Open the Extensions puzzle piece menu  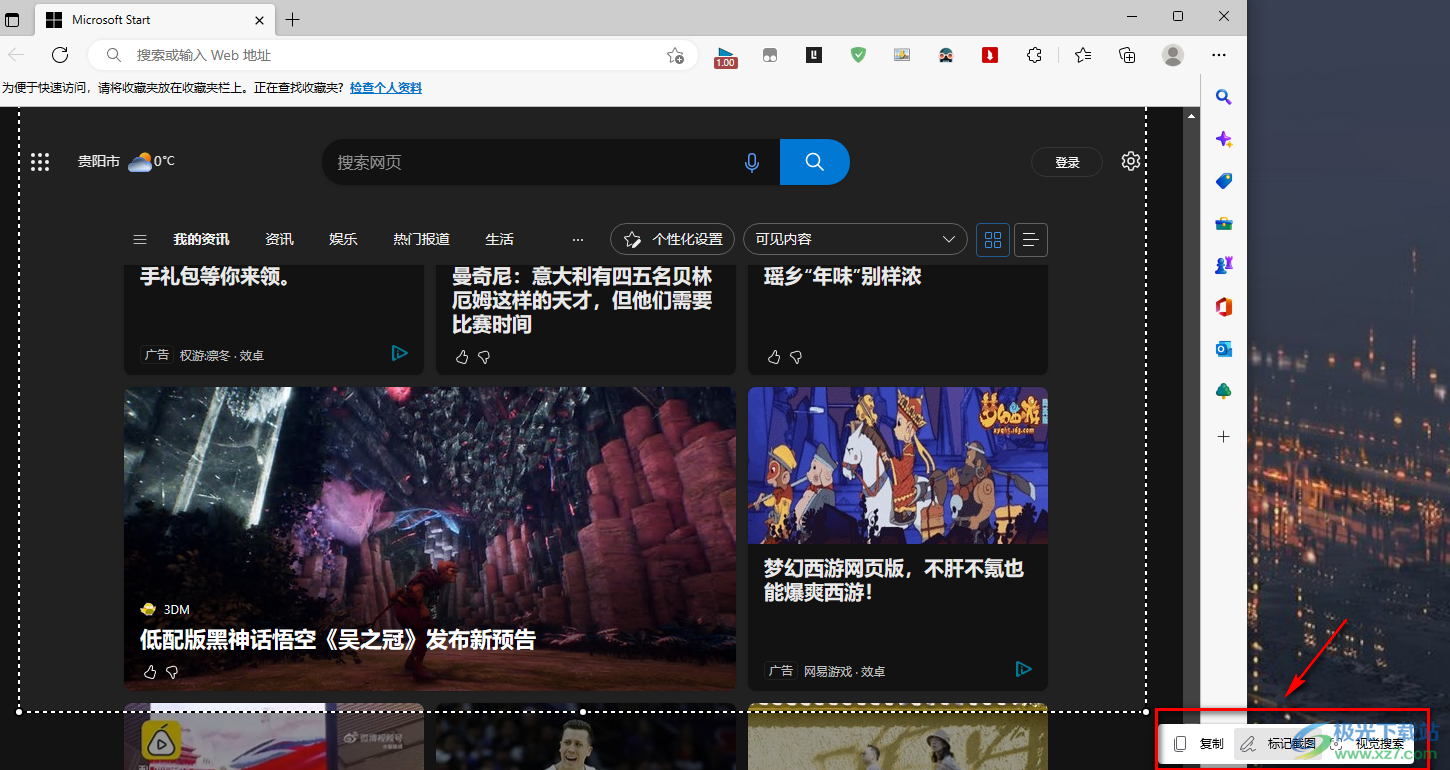(x=1035, y=55)
